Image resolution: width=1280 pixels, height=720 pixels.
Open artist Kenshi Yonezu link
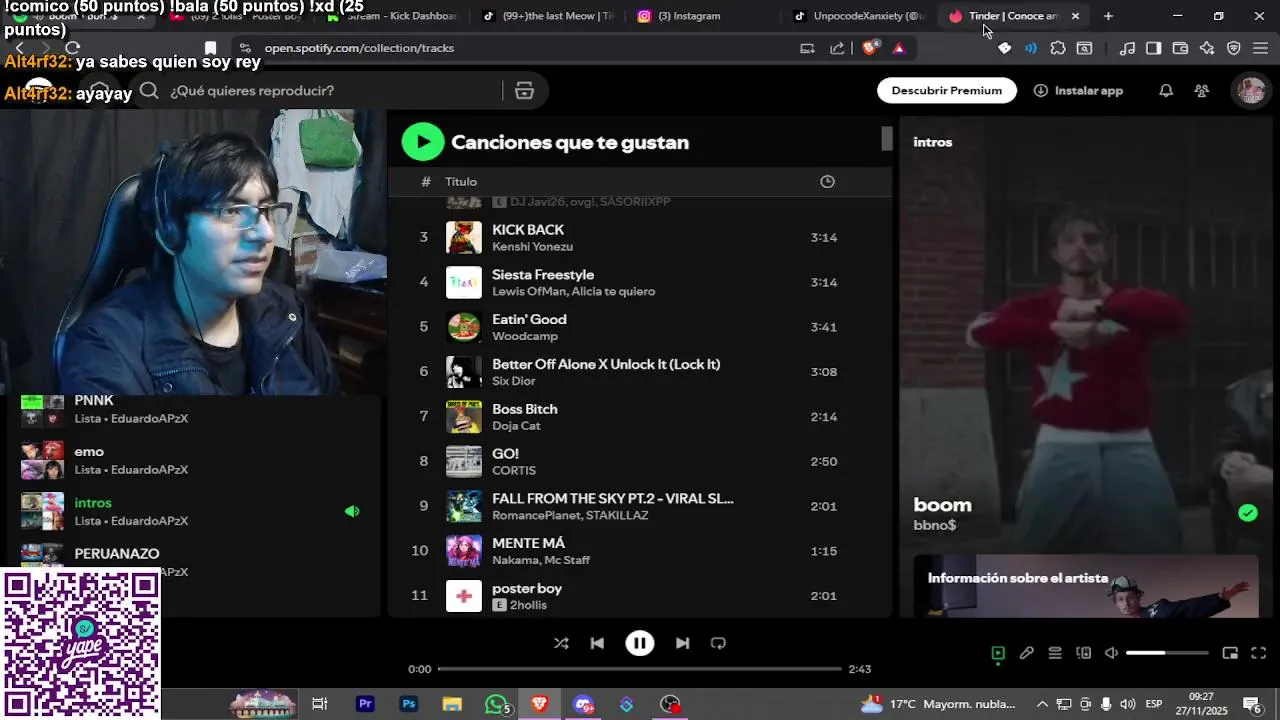click(532, 247)
